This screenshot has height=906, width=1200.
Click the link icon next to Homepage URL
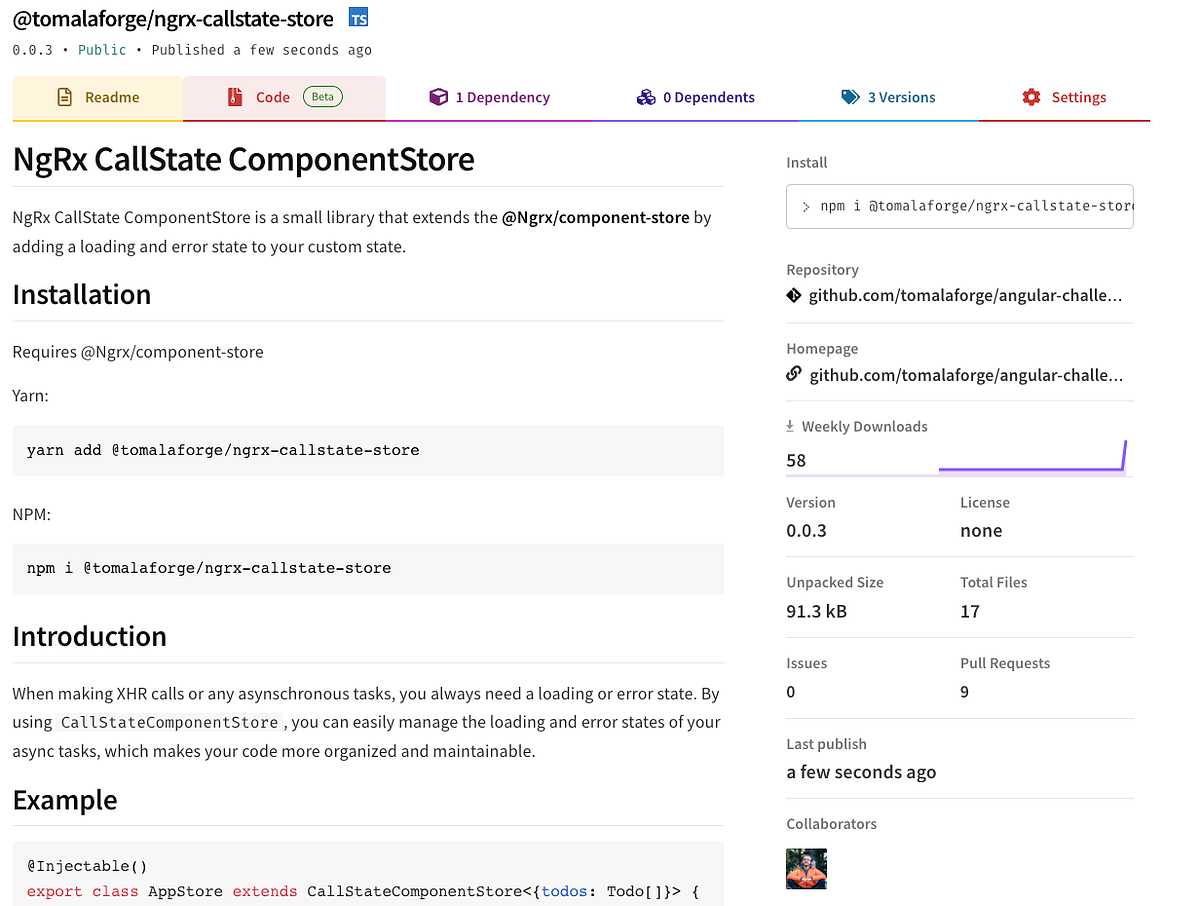tap(793, 374)
